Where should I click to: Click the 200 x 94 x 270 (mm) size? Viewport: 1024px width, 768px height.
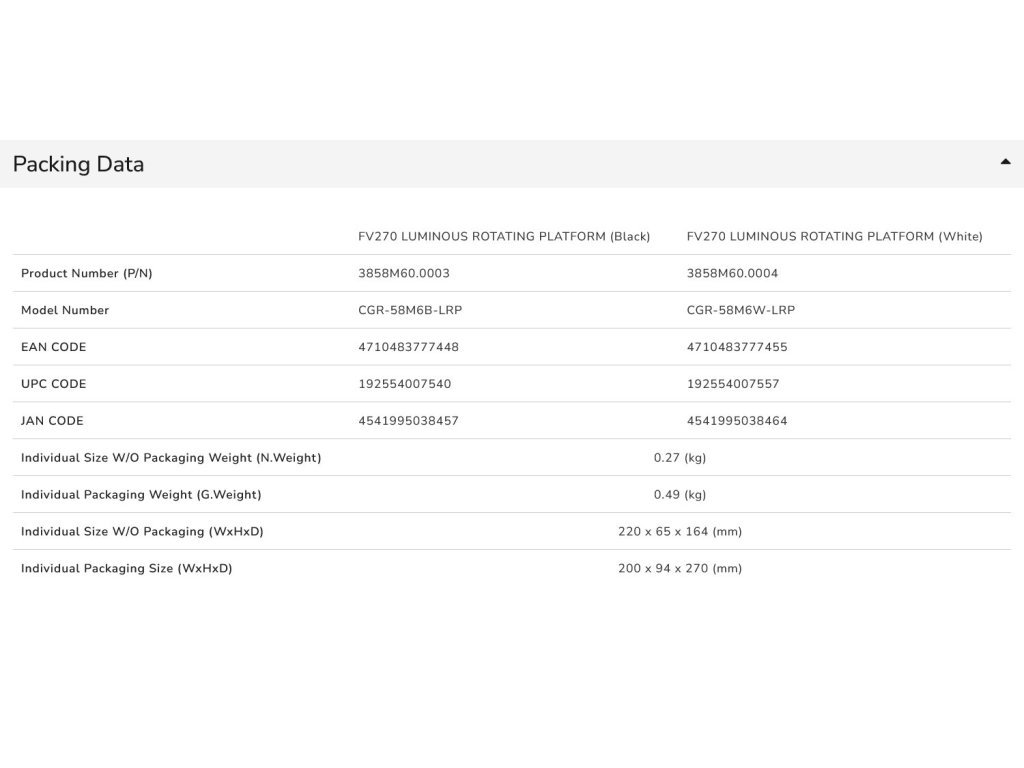click(680, 569)
